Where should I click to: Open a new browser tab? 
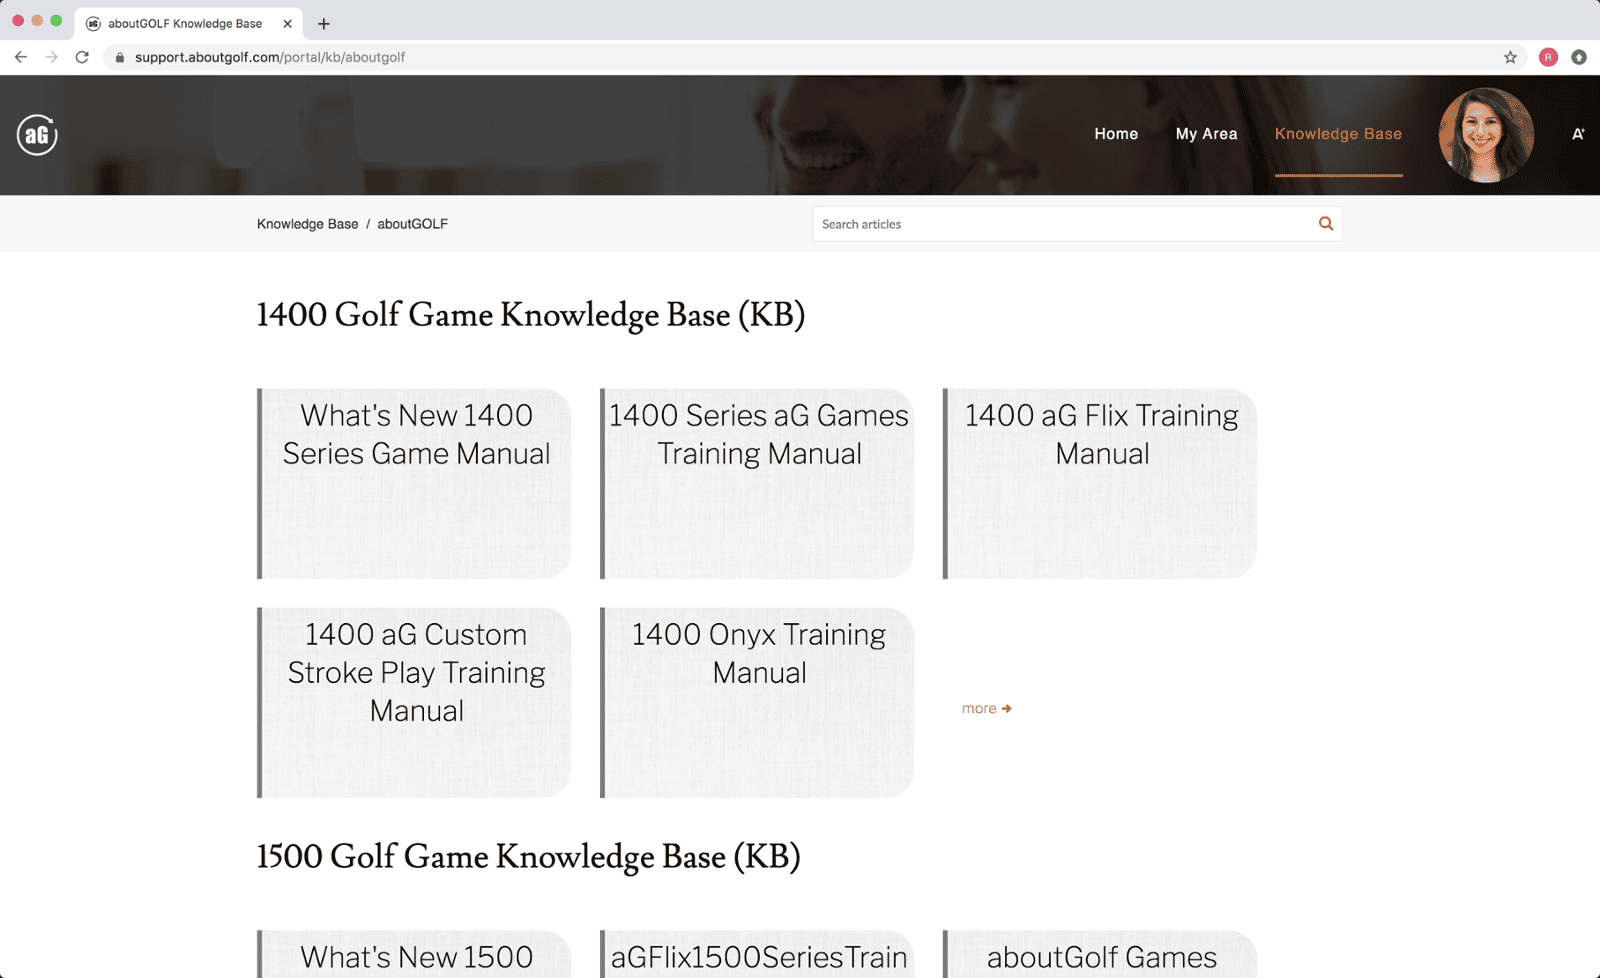coord(324,23)
